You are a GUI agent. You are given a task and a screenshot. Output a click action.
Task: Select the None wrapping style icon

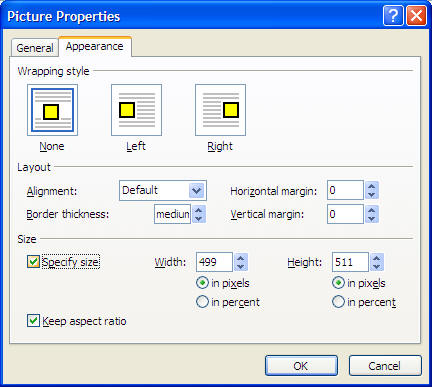[52, 110]
